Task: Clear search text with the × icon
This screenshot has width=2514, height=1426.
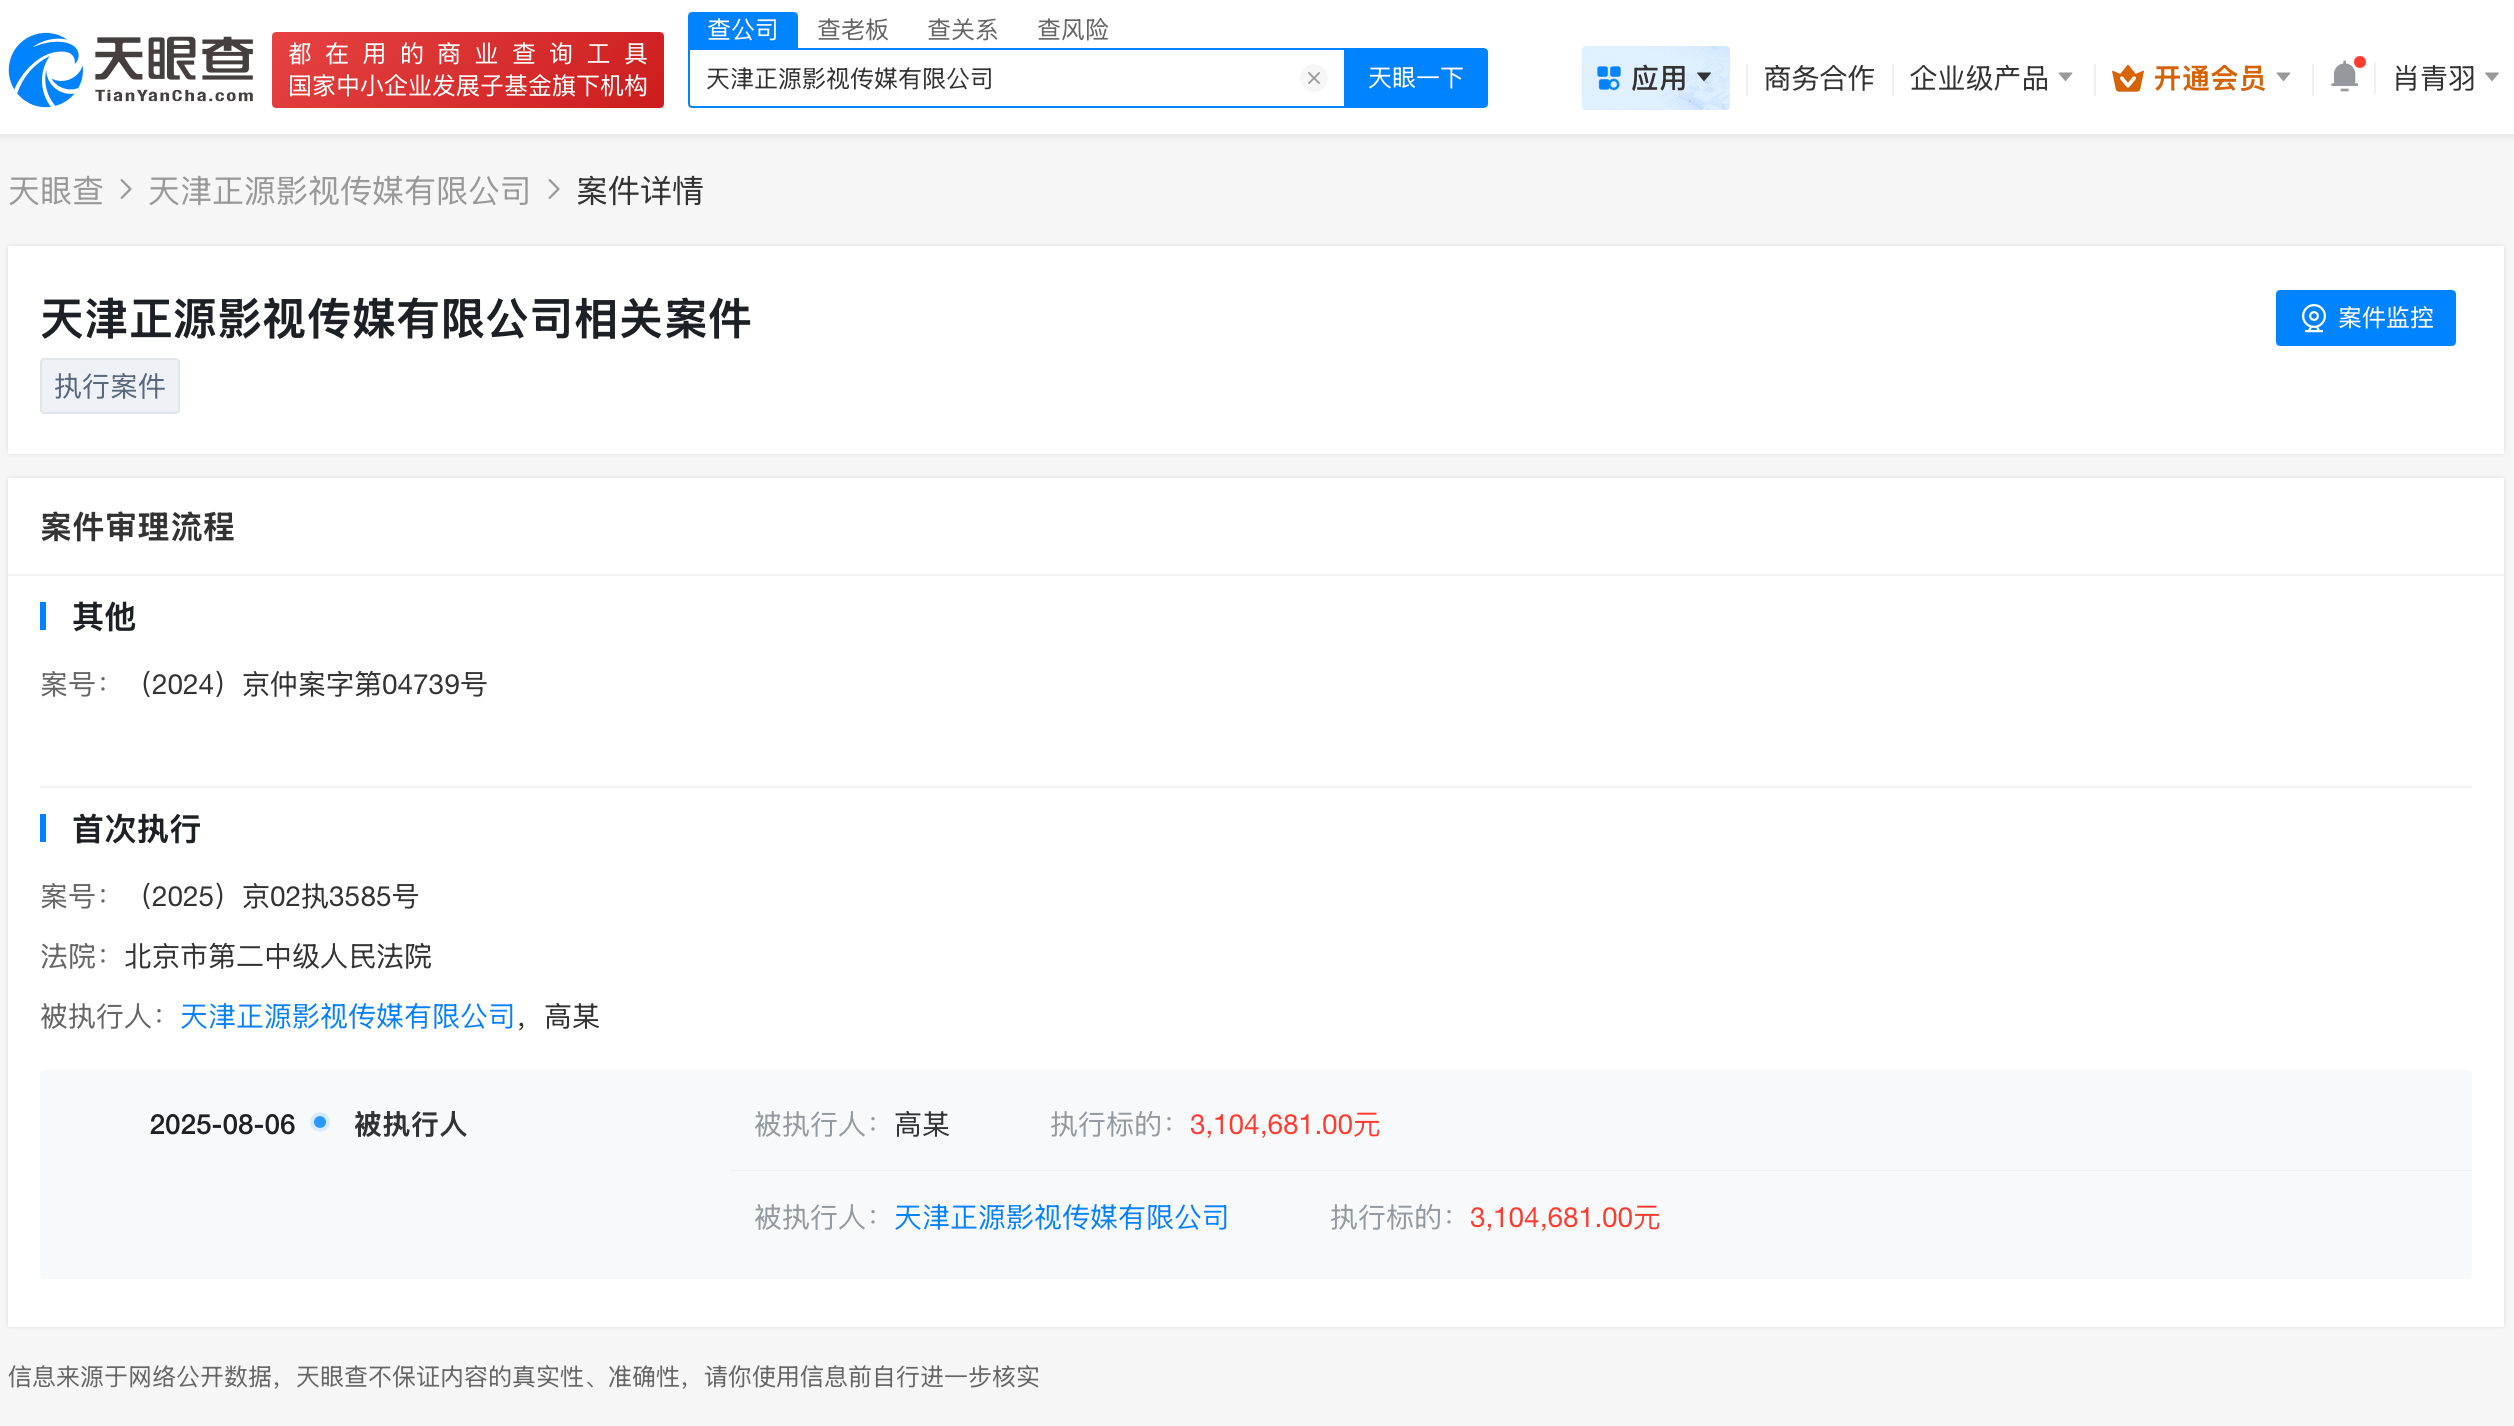Action: [x=1312, y=77]
